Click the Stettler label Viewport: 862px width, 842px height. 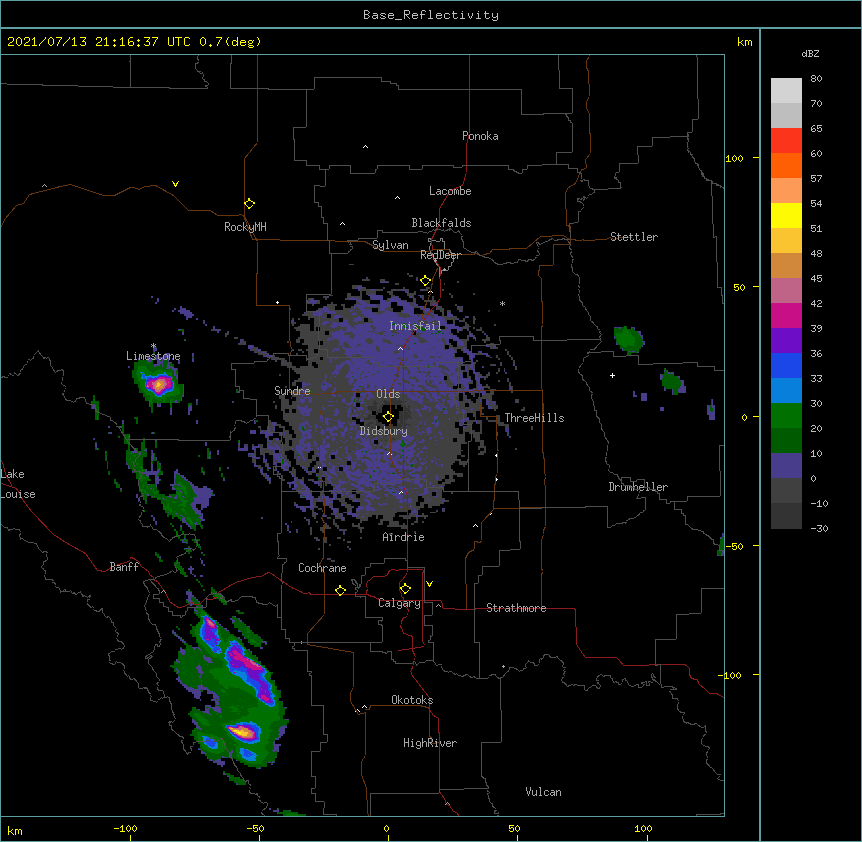(634, 237)
